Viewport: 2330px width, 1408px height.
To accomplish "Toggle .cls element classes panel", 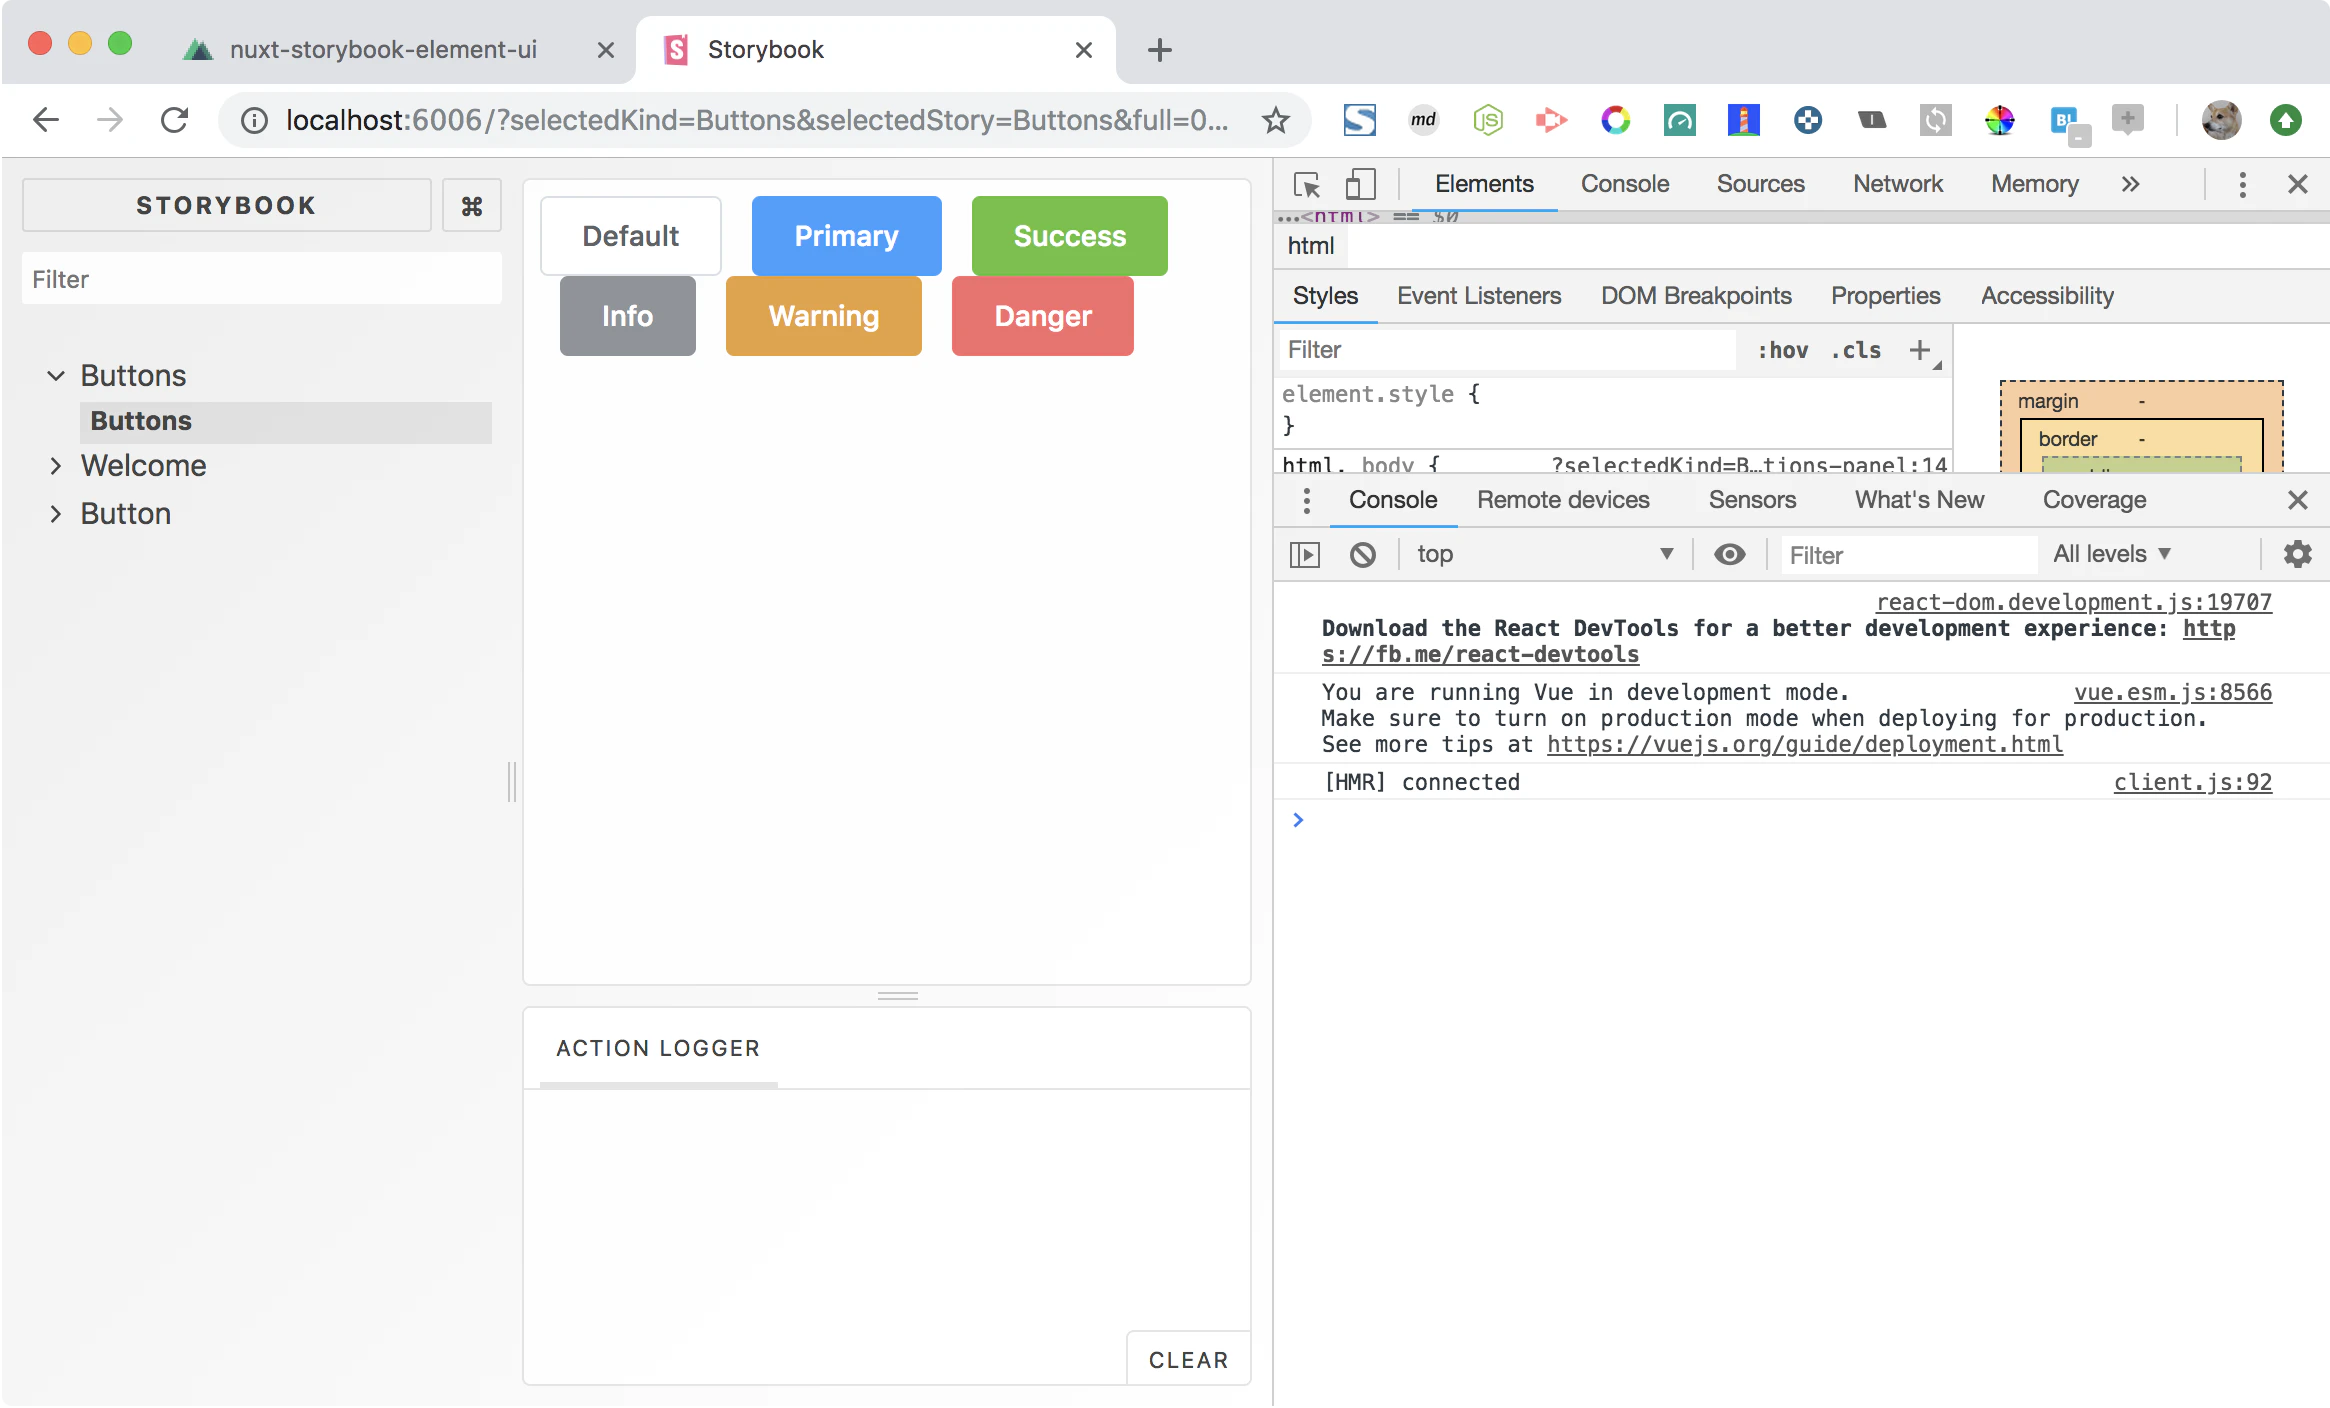I will pyautogui.click(x=1857, y=351).
